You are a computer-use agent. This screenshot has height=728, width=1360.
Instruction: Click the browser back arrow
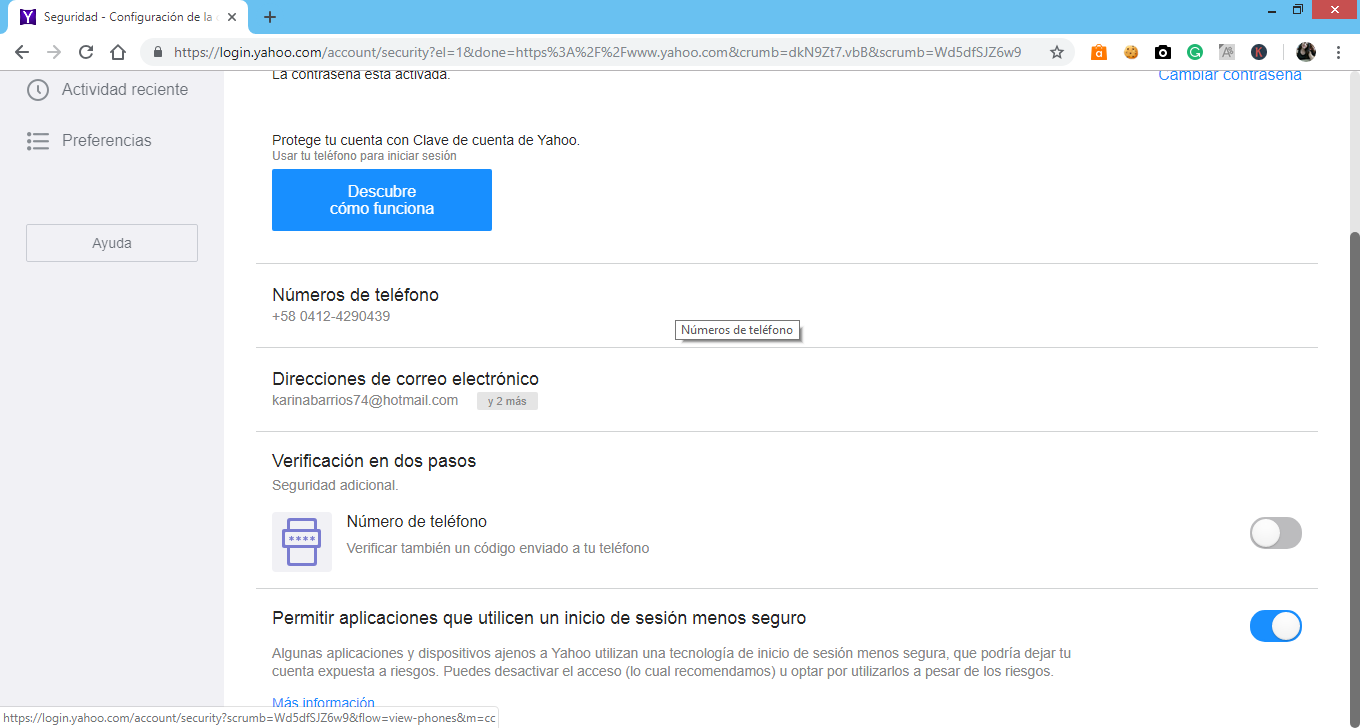(22, 52)
